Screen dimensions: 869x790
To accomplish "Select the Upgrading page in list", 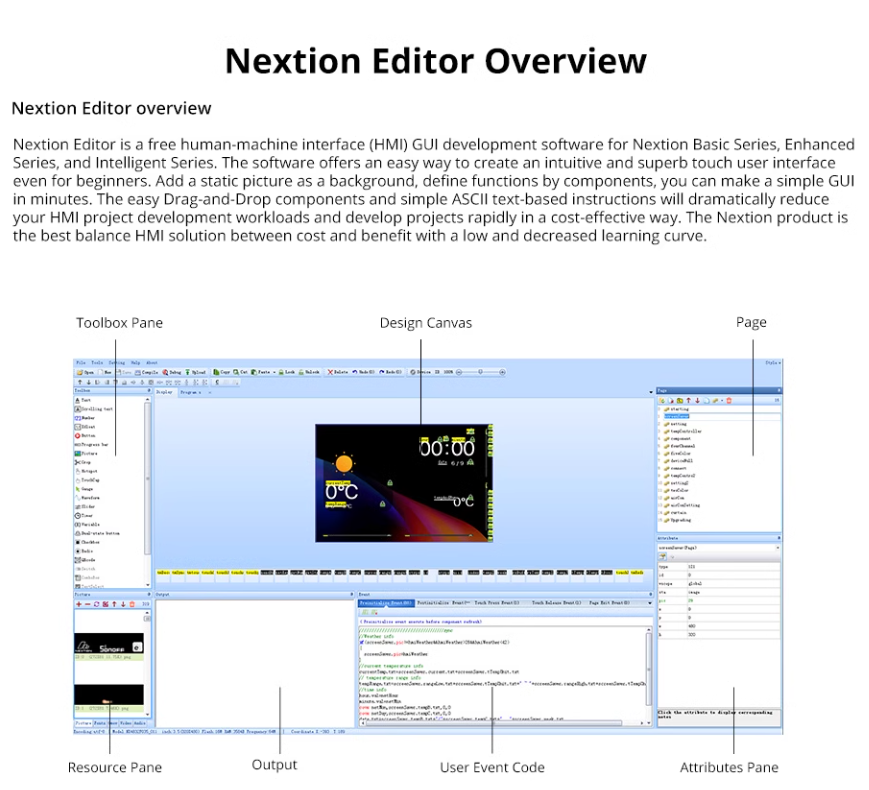I will coord(680,520).
